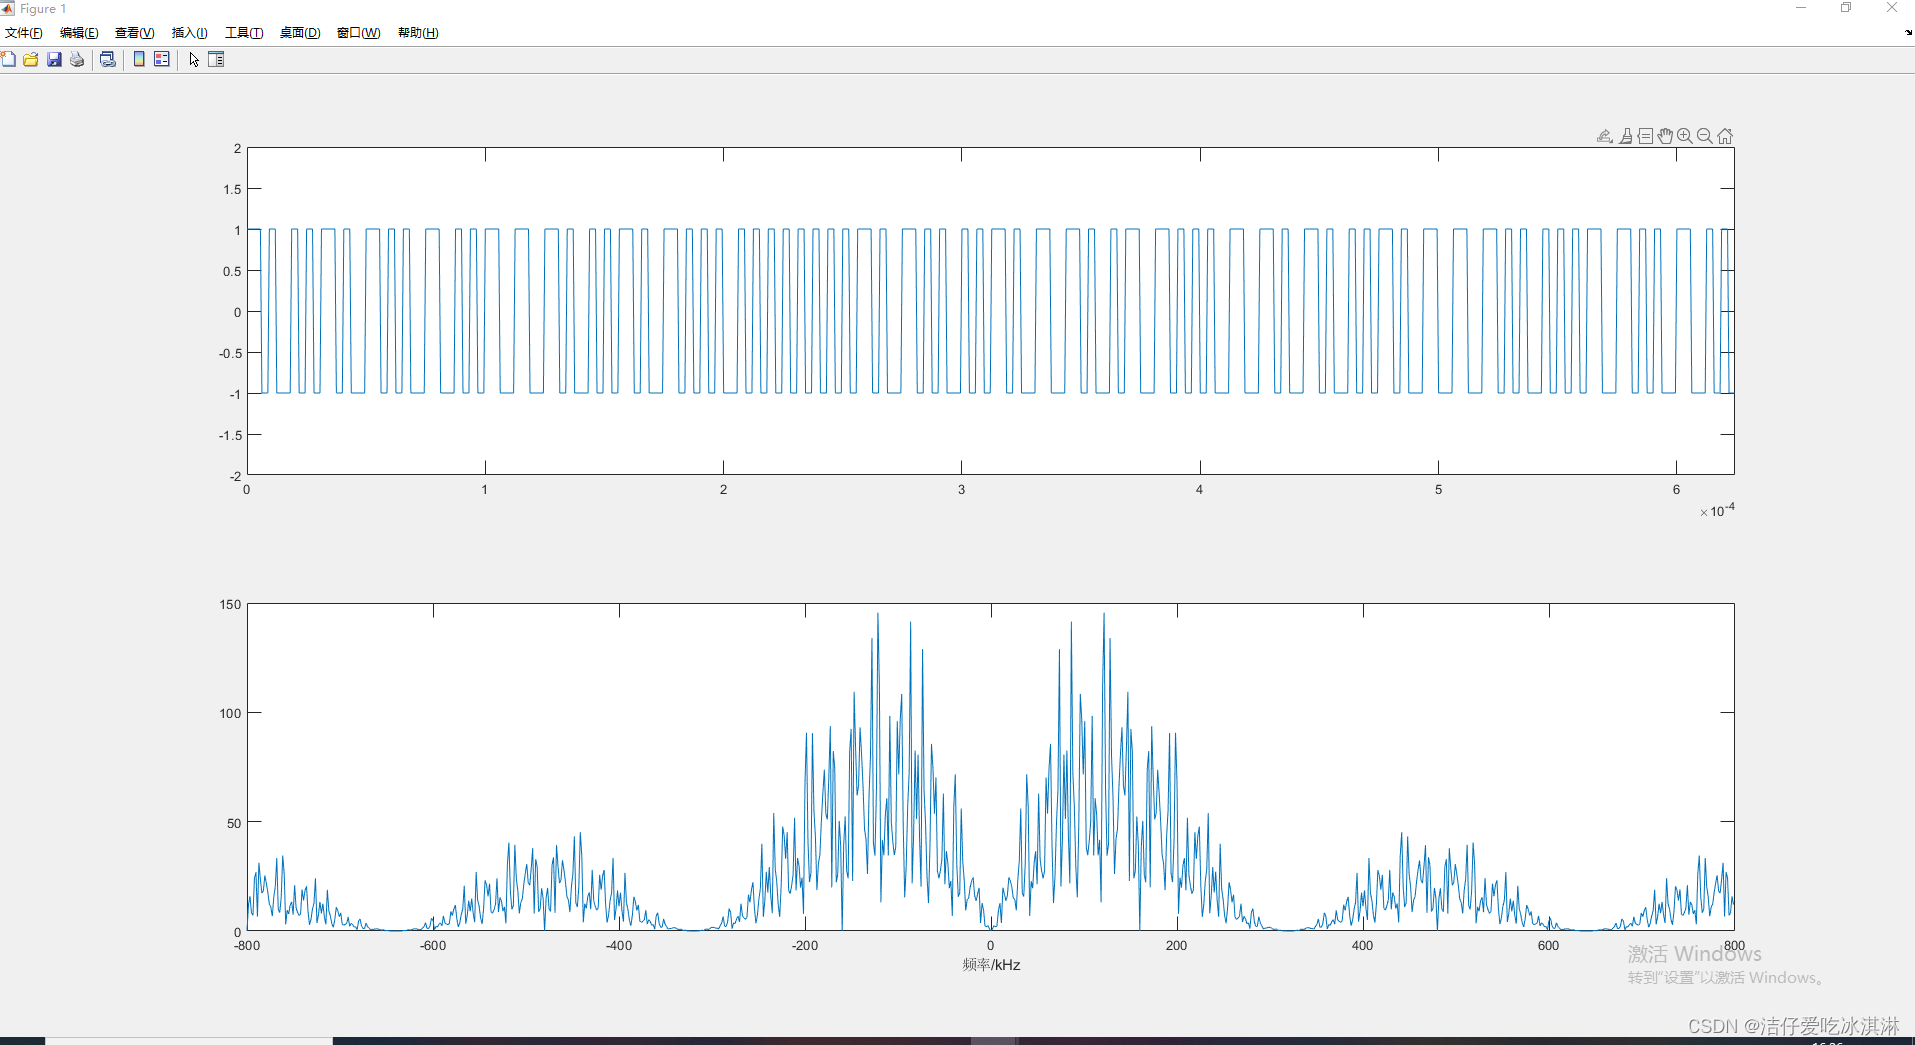Click the -1.5 tick label on upper plot
The width and height of the screenshot is (1915, 1045).
(x=231, y=435)
